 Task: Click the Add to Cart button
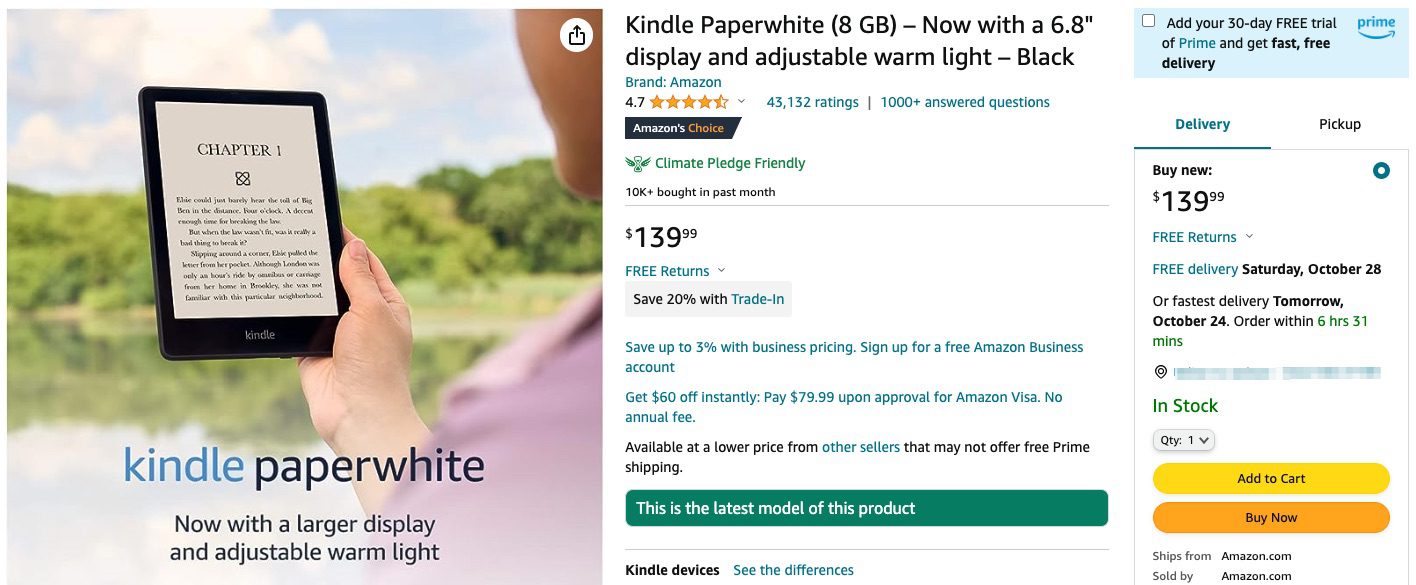[x=1270, y=478]
